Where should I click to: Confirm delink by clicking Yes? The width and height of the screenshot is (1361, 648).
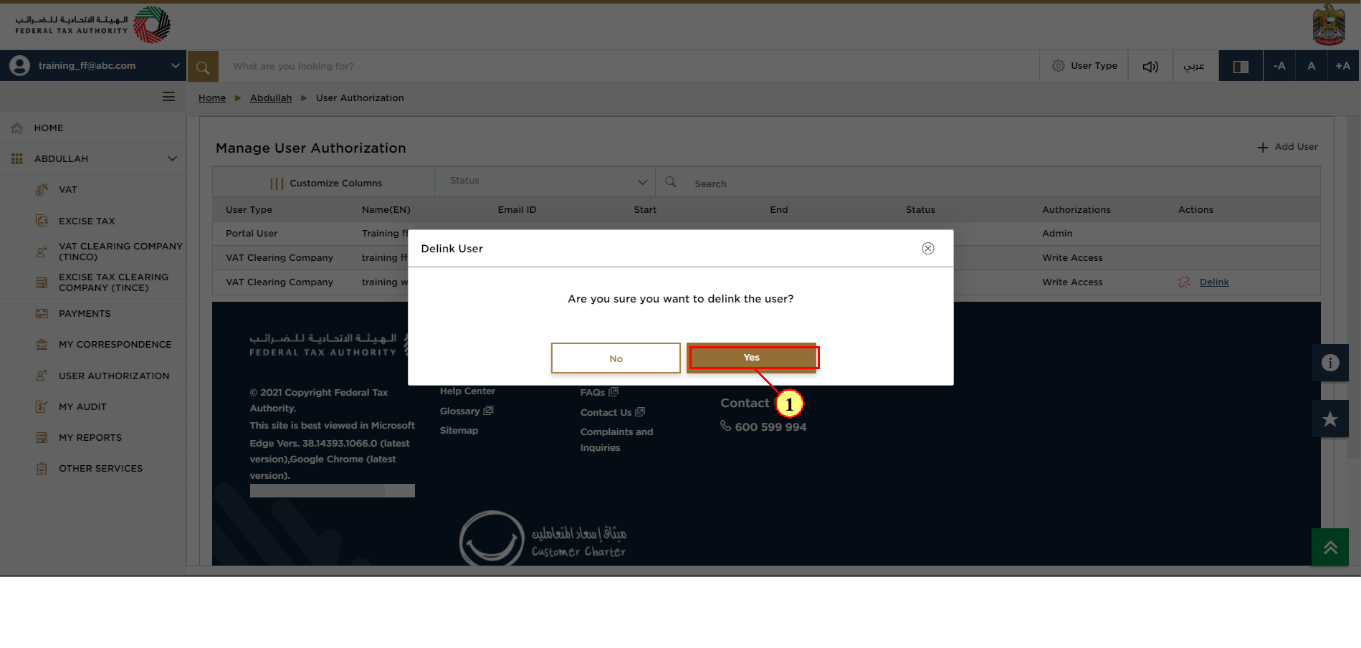tap(752, 358)
